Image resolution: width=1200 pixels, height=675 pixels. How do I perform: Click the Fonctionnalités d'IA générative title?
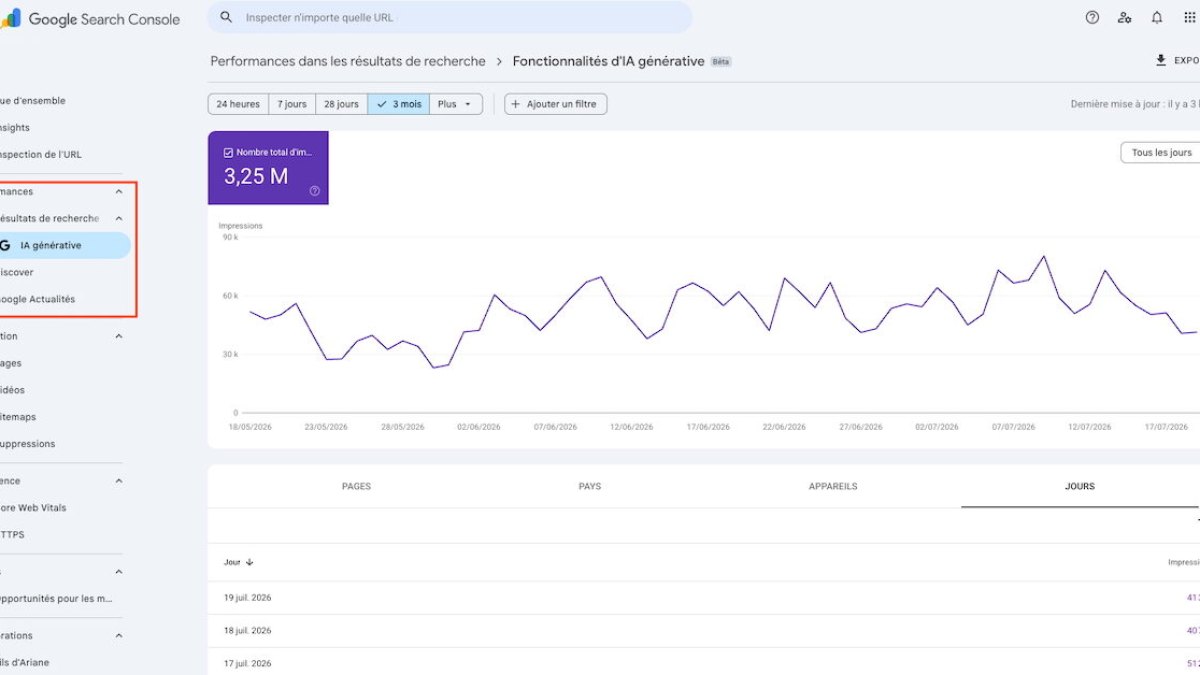(x=608, y=61)
